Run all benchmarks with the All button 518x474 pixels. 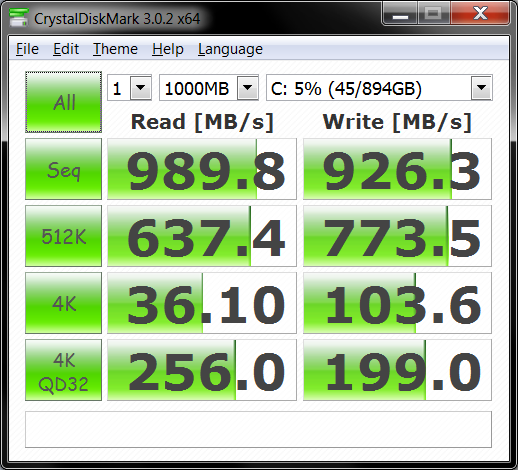[63, 102]
